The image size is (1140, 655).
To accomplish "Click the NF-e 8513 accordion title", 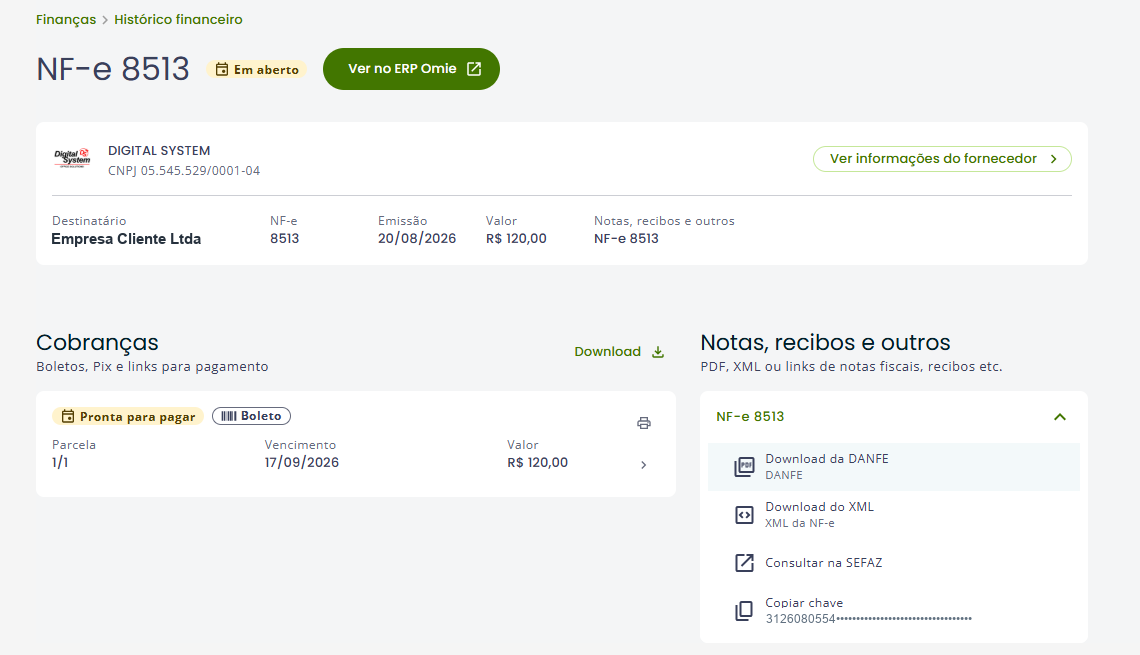I will 750,417.
